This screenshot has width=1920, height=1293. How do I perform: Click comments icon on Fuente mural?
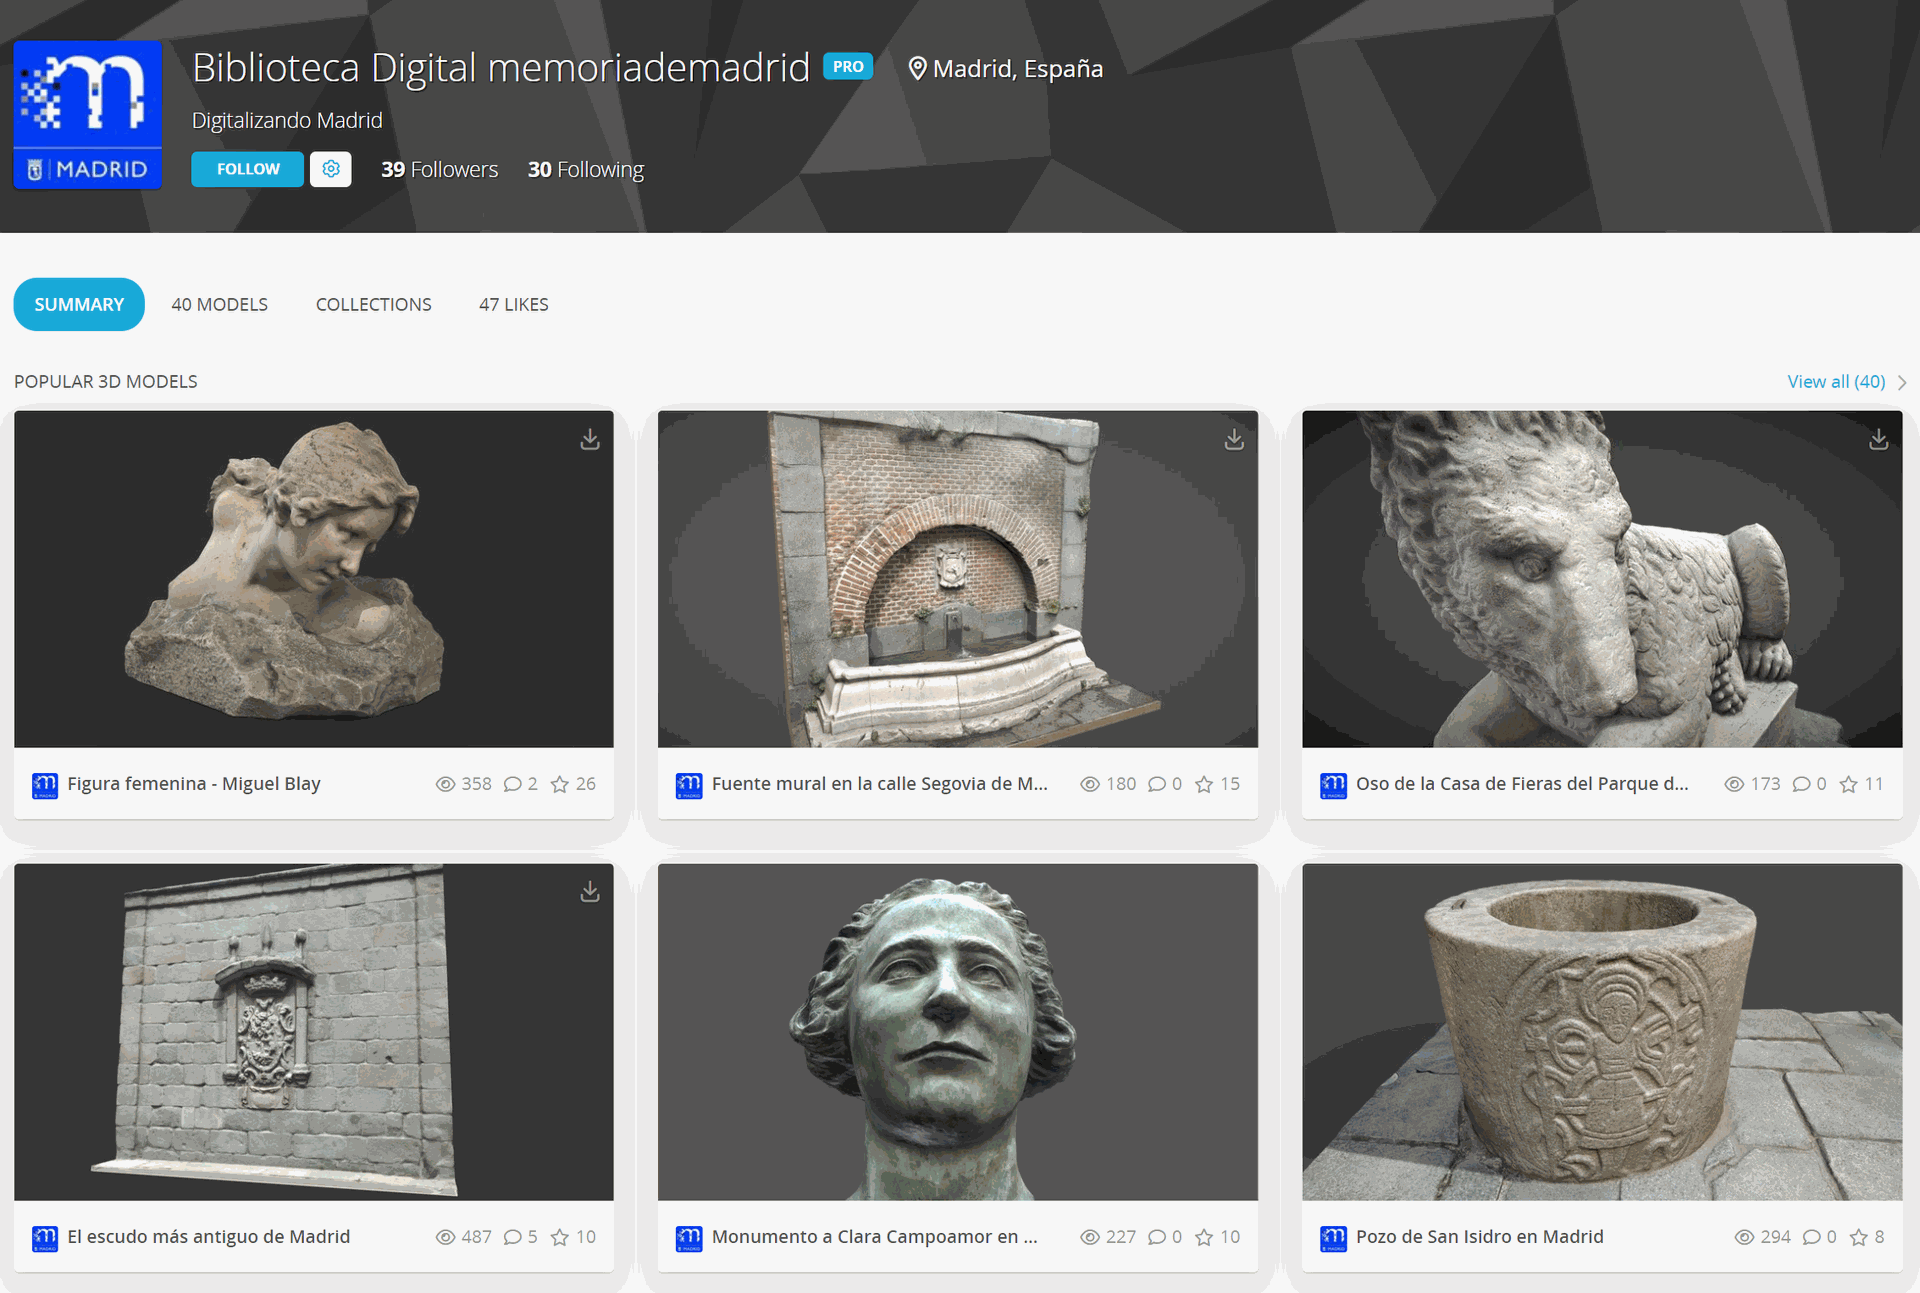[x=1157, y=784]
